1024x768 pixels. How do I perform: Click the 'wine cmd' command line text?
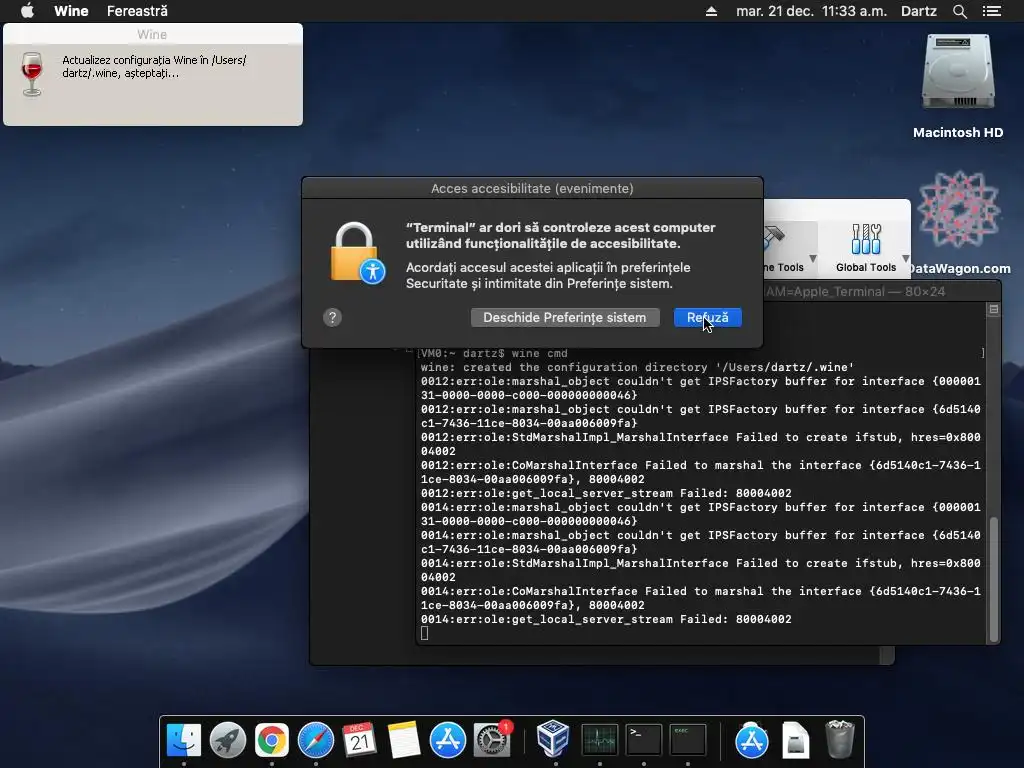(x=539, y=353)
